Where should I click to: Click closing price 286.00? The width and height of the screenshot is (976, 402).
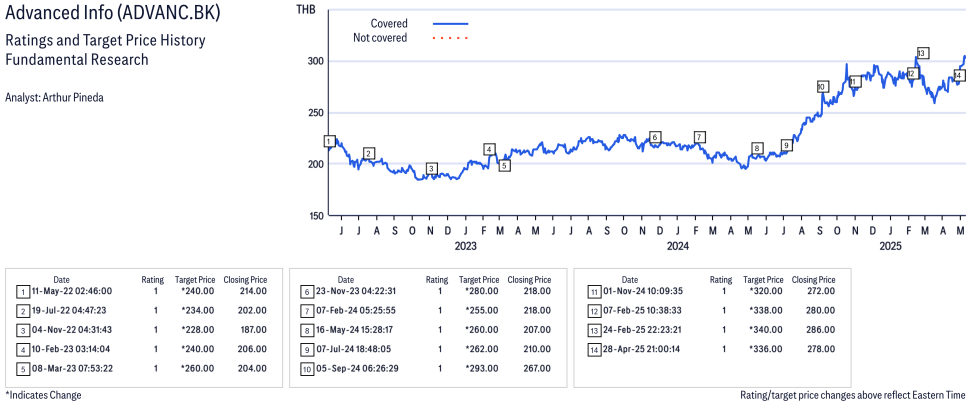click(x=820, y=329)
